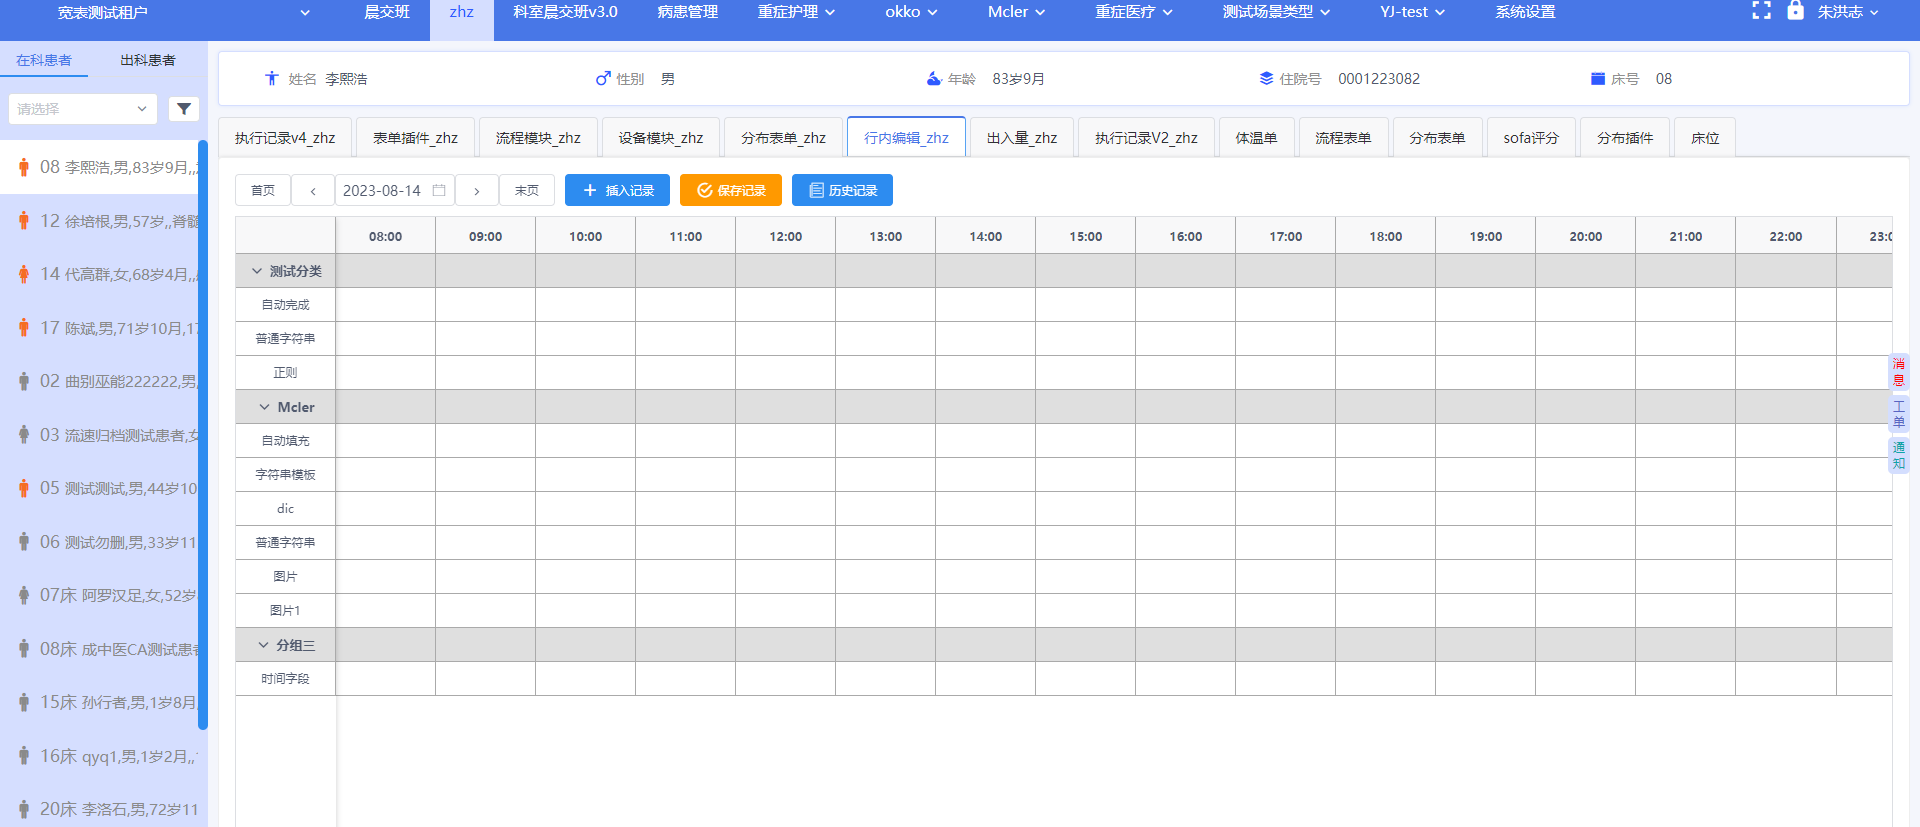Select patient 03 流速归档测试患者
Screen dimensions: 1920x827
click(100, 435)
